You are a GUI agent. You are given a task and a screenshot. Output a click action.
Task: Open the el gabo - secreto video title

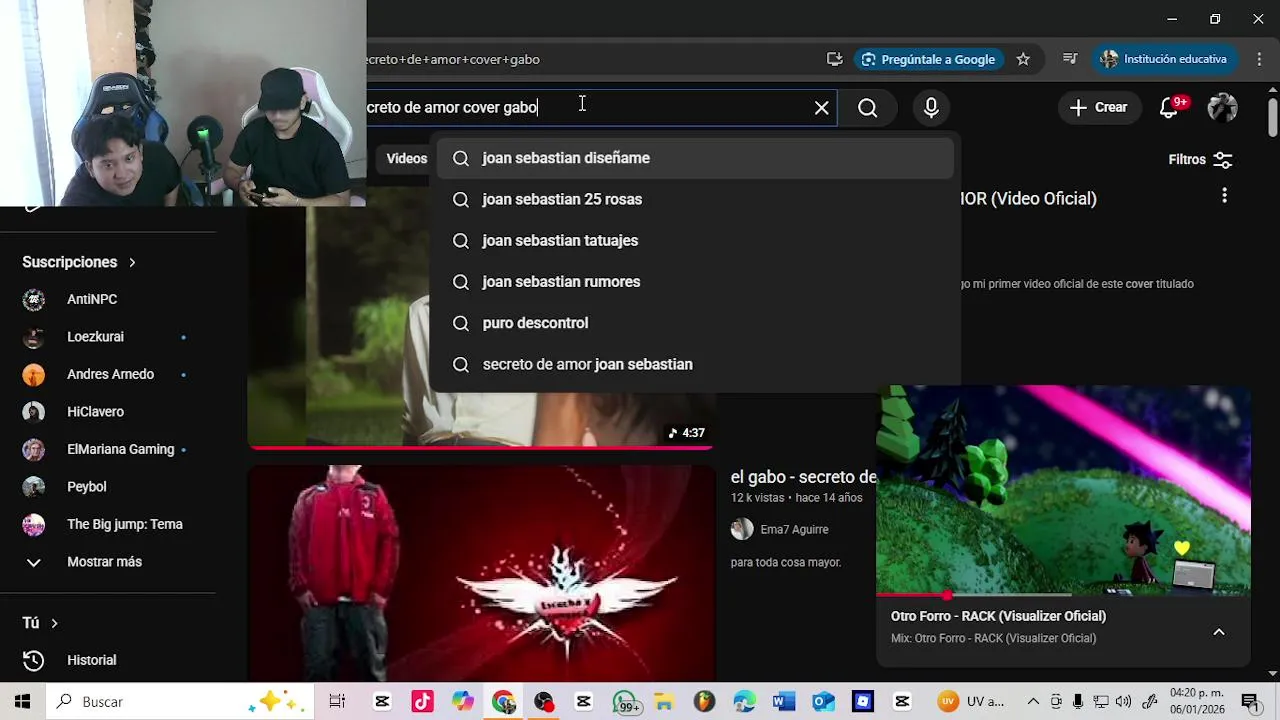click(803, 477)
